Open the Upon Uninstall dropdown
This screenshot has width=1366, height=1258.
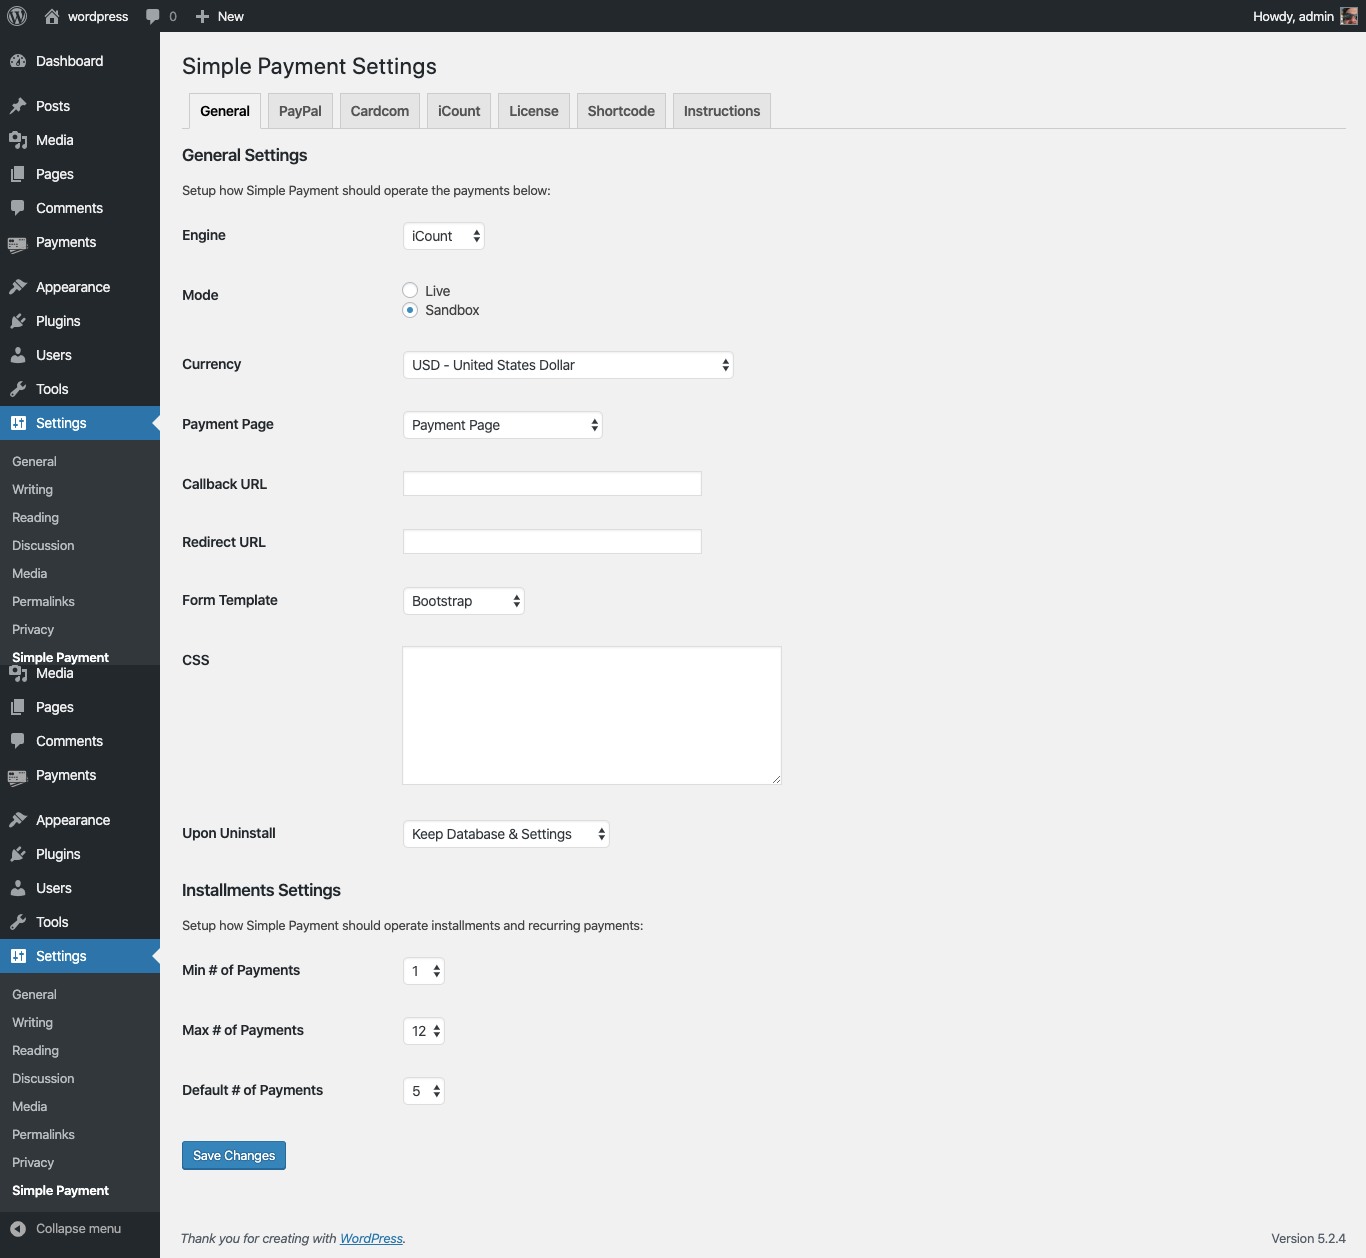click(506, 834)
